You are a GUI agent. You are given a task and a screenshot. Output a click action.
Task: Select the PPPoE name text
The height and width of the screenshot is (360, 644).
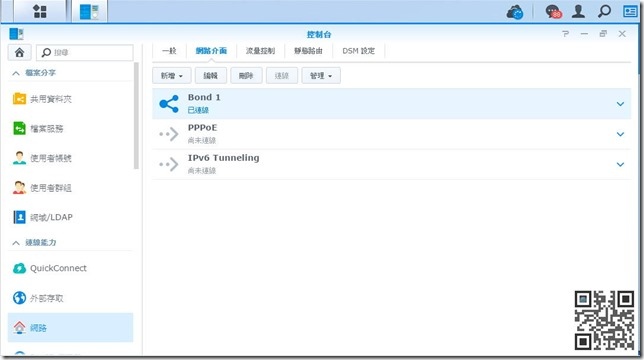[202, 128]
